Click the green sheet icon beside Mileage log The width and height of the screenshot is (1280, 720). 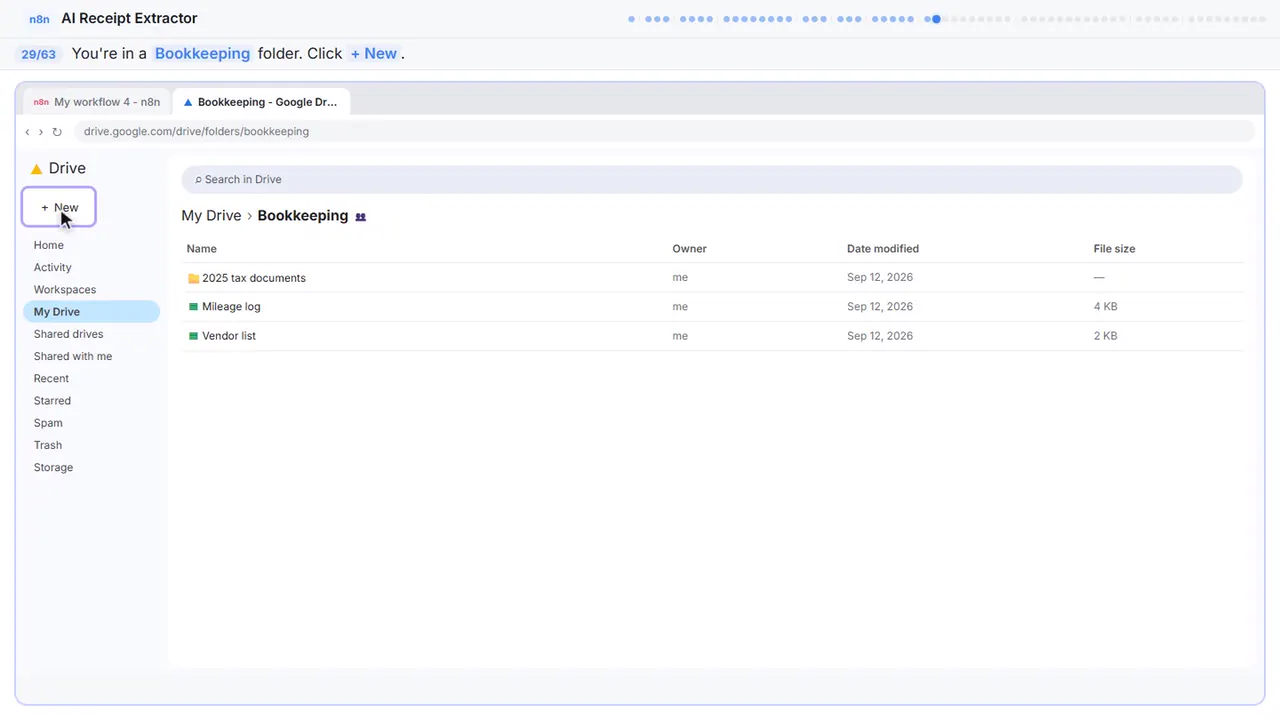(194, 307)
